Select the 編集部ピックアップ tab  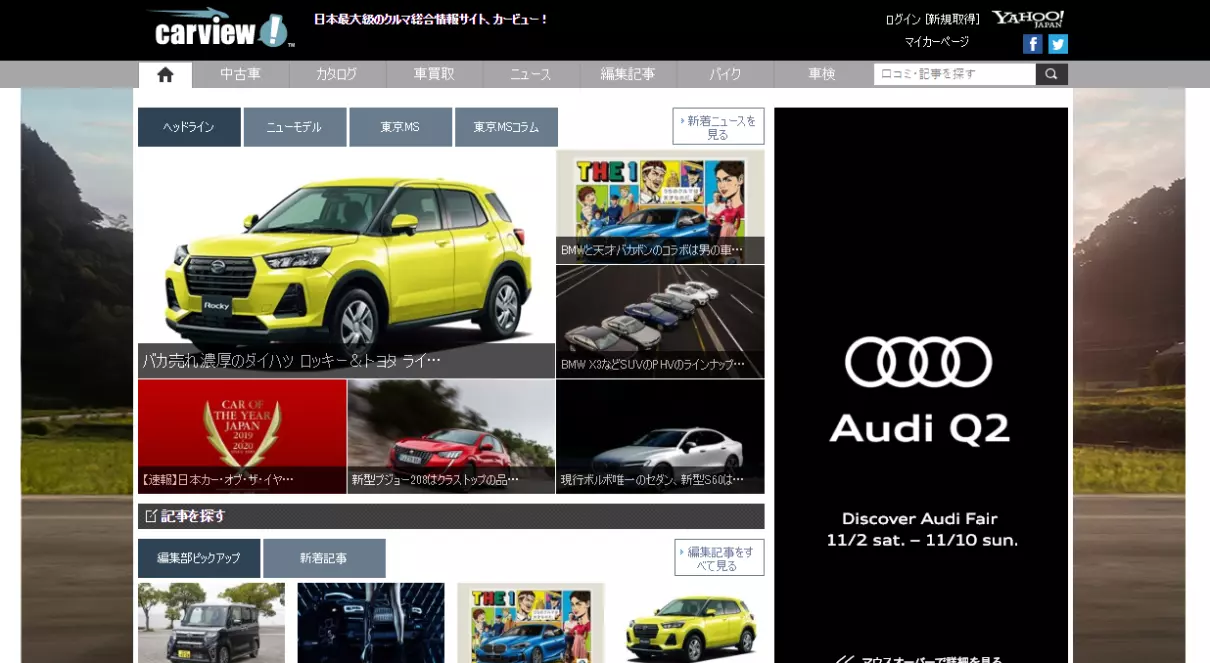pyautogui.click(x=199, y=558)
